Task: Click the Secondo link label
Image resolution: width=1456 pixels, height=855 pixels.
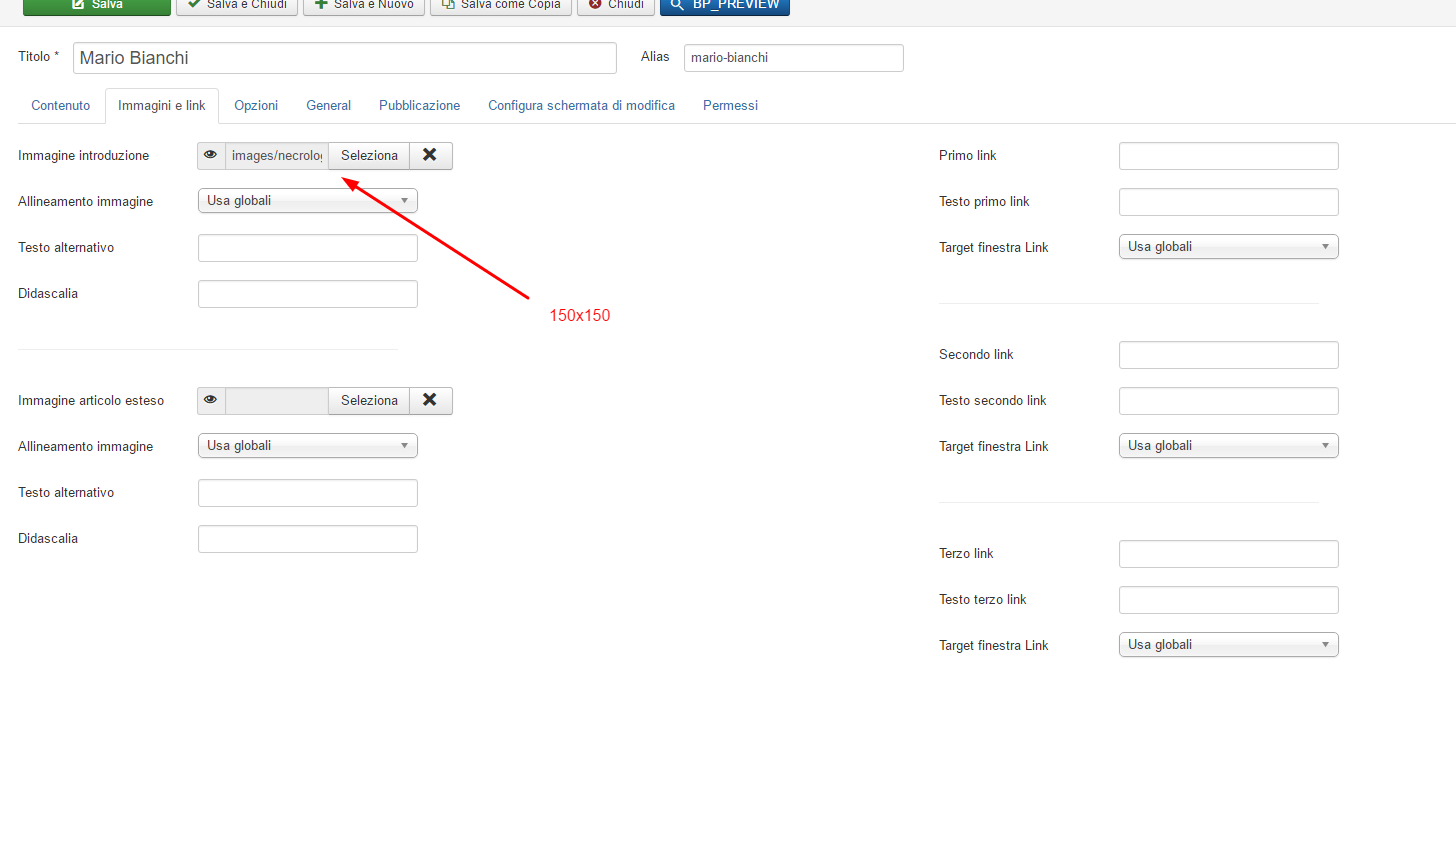Action: click(976, 354)
